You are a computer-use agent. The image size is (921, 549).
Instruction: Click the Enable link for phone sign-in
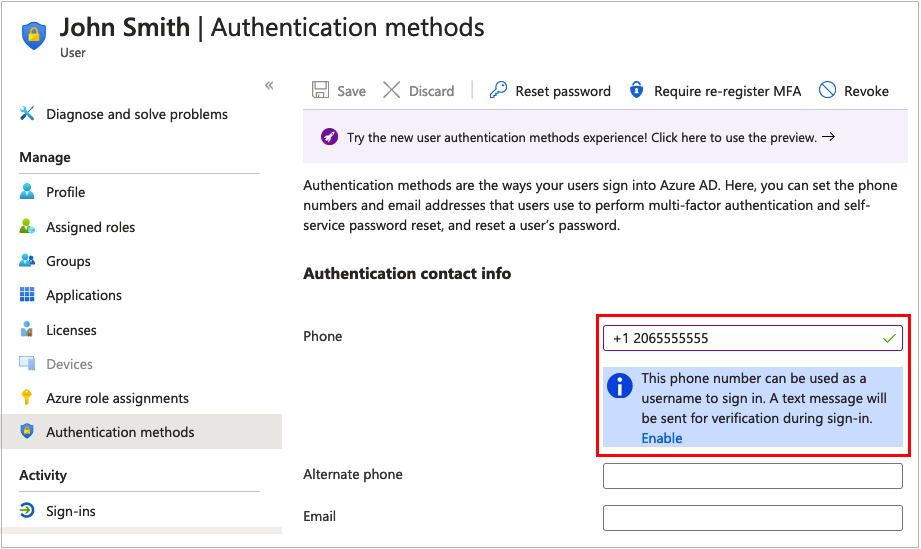tap(662, 438)
